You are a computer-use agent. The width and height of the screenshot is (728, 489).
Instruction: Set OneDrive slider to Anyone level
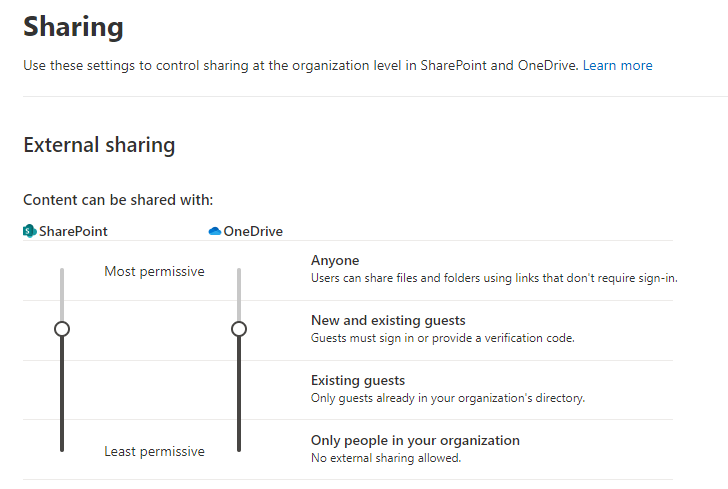click(x=238, y=270)
